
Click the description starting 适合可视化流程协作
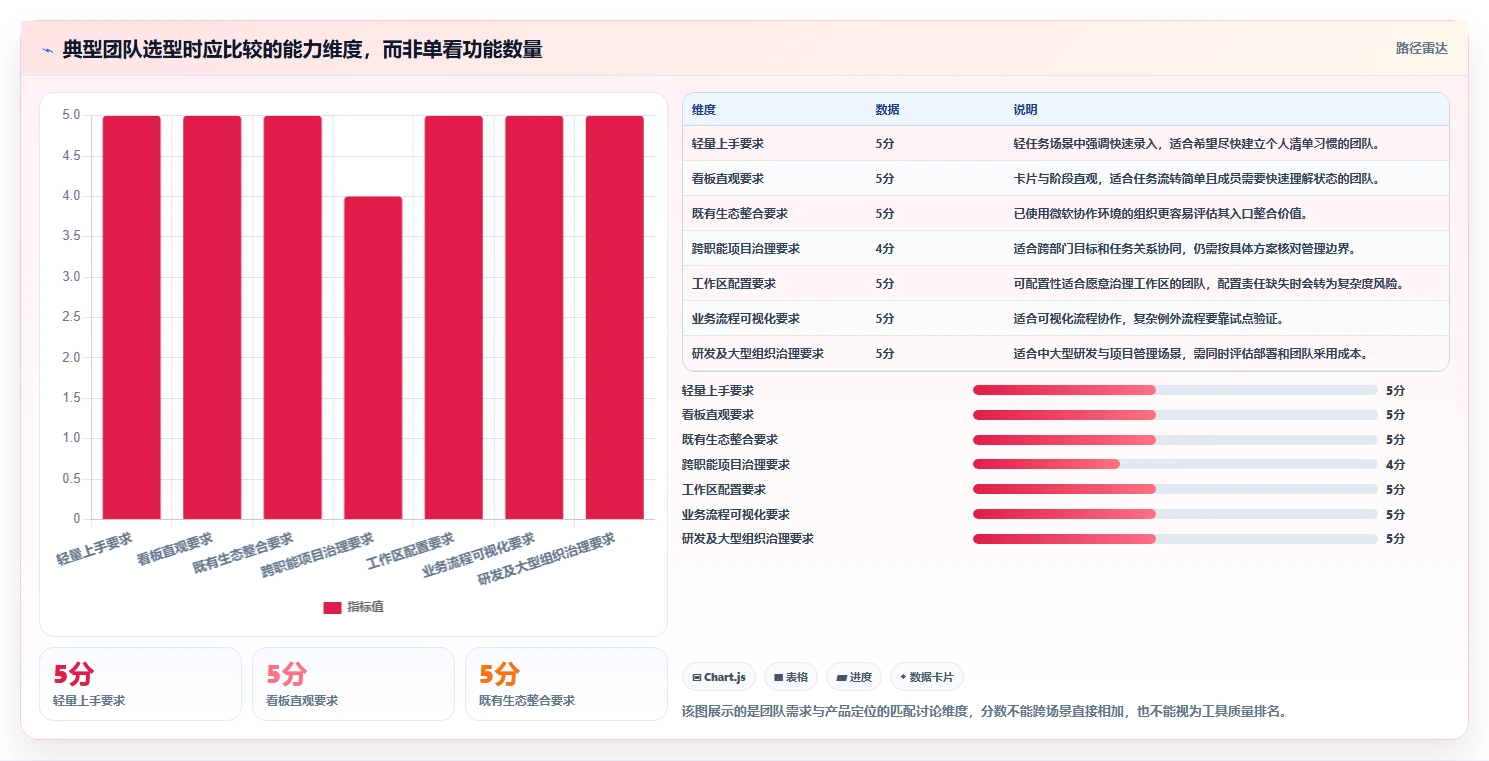(x=1148, y=319)
